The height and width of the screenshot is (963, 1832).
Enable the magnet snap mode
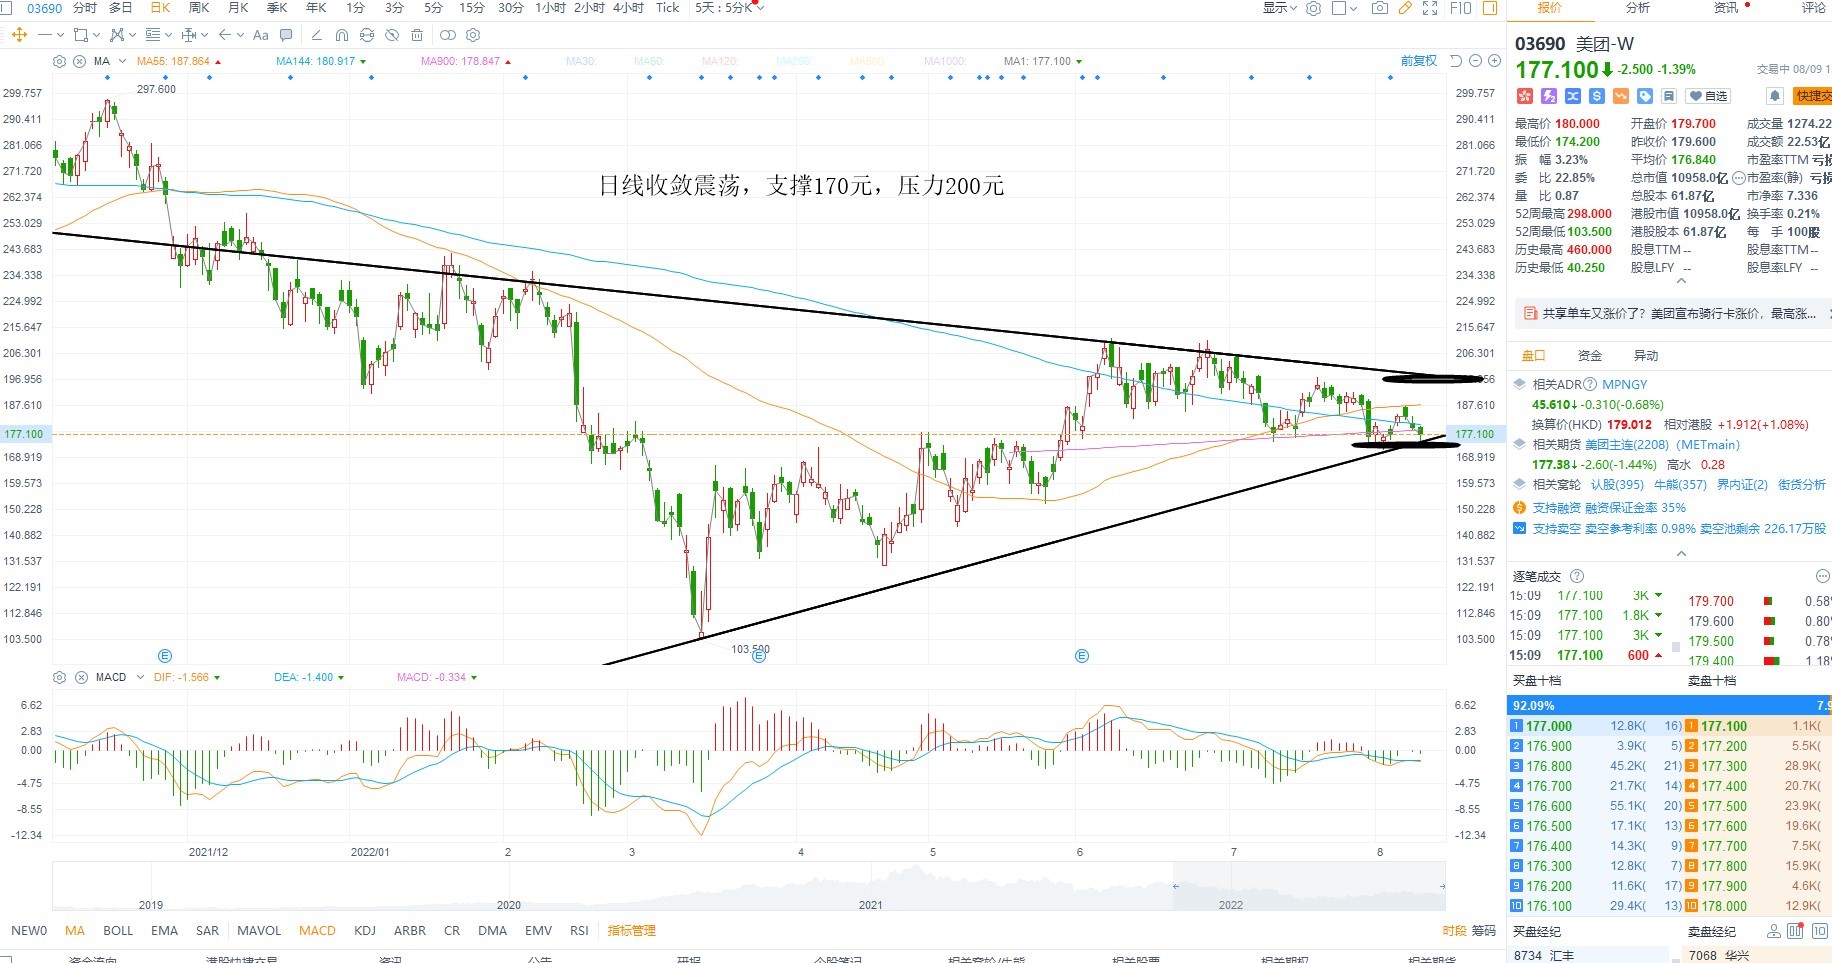coord(342,35)
